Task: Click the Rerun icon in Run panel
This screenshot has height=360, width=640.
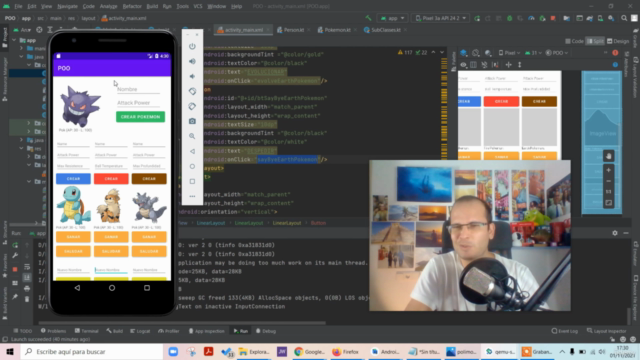Action: click(15, 245)
